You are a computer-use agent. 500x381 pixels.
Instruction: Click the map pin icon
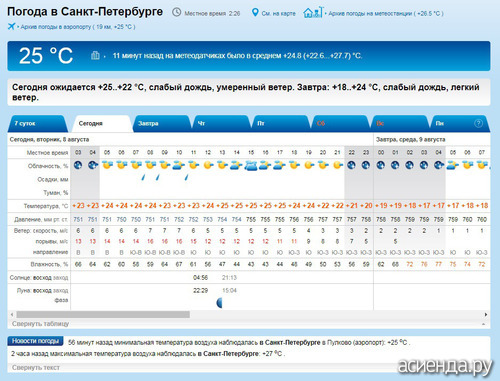pyautogui.click(x=255, y=13)
